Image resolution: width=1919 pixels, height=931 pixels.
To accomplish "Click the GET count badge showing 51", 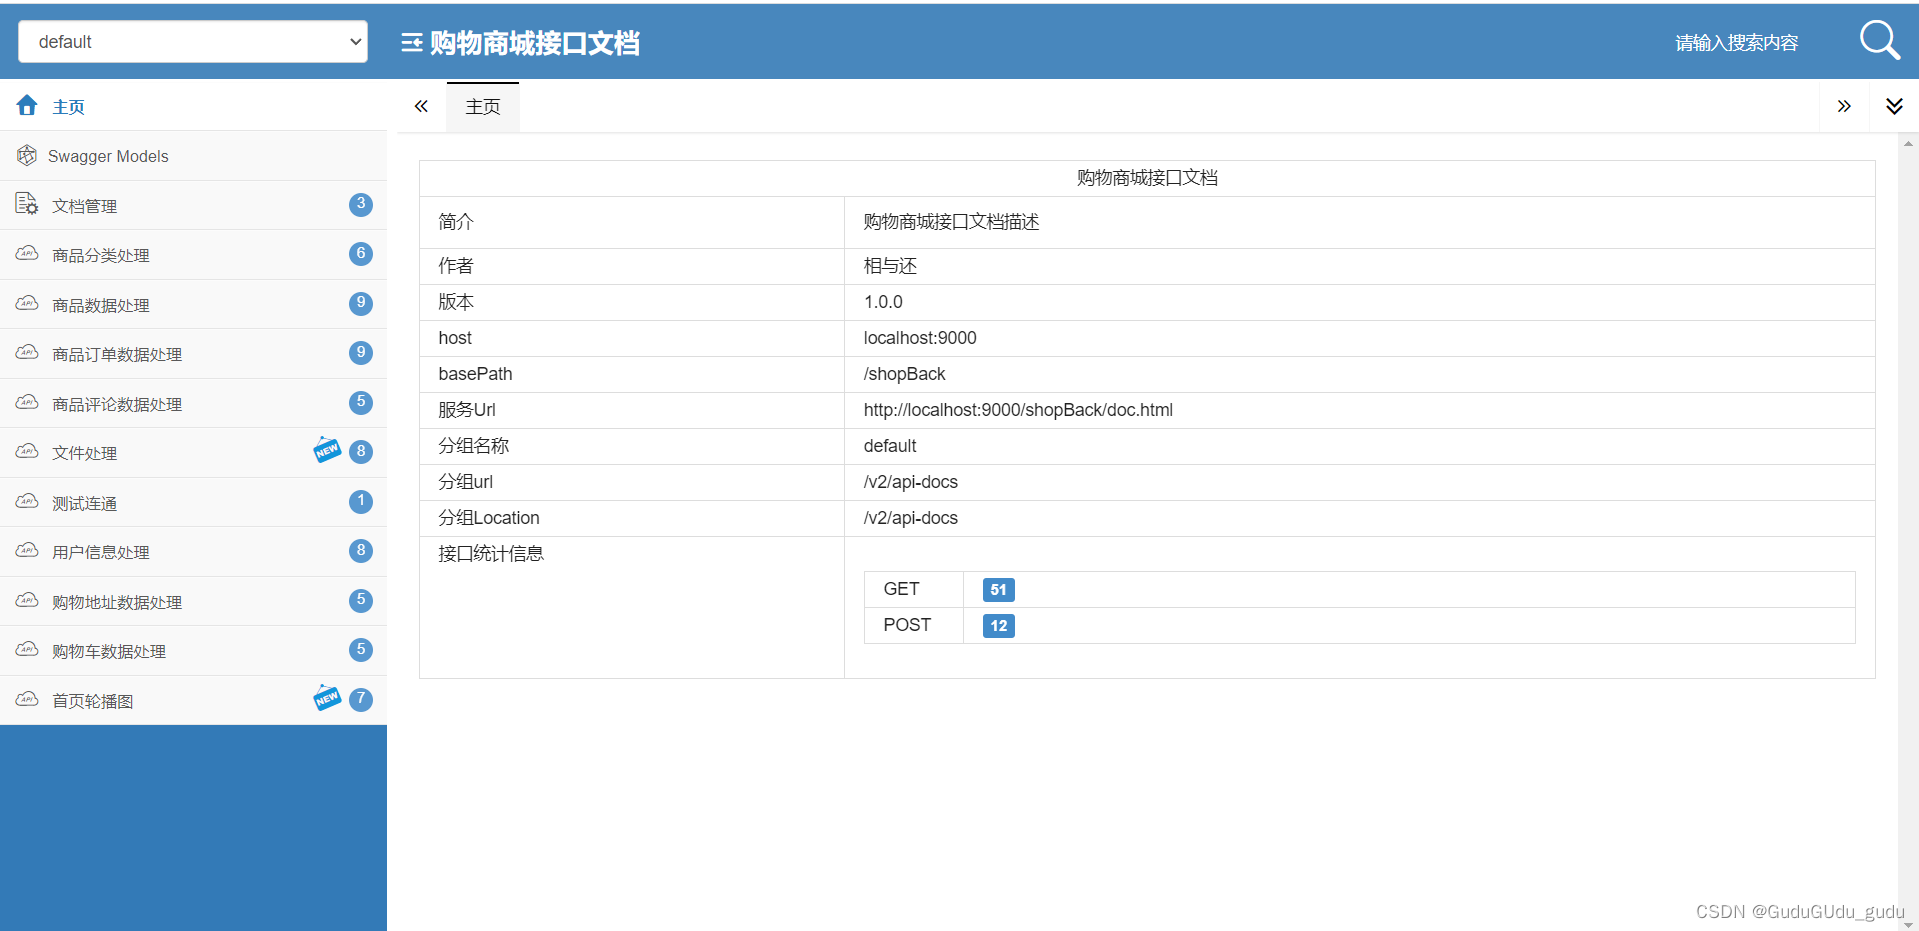I will pos(997,590).
